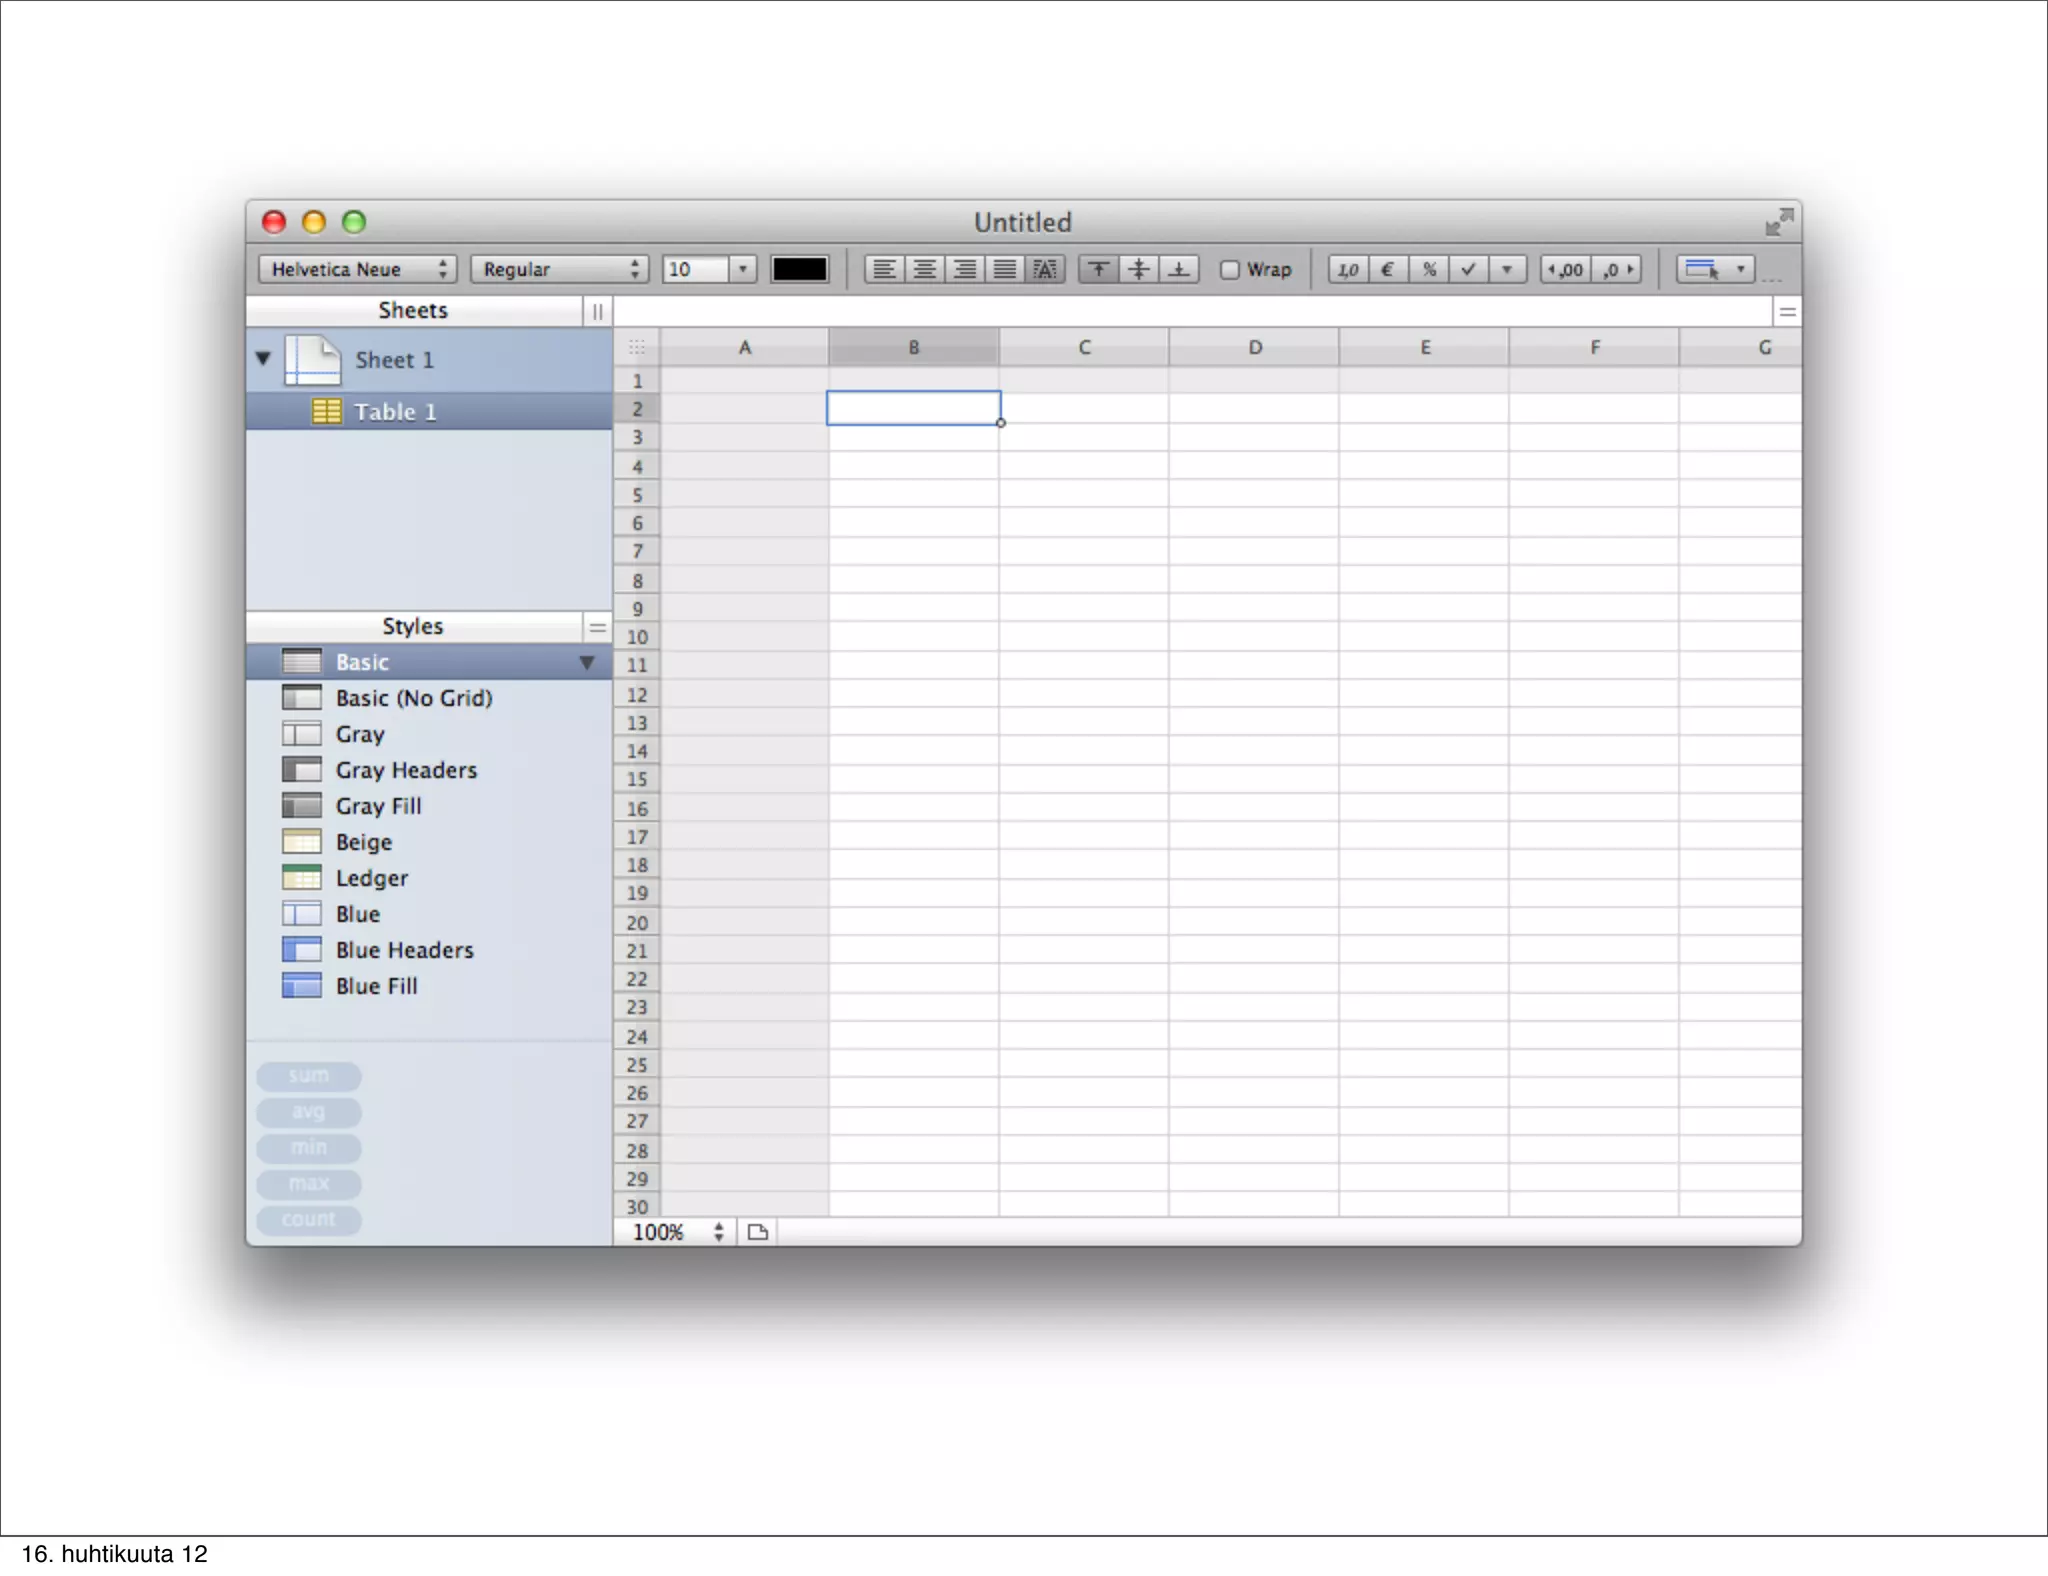The image size is (2048, 1576).
Task: Right align cell text
Action: point(965,269)
